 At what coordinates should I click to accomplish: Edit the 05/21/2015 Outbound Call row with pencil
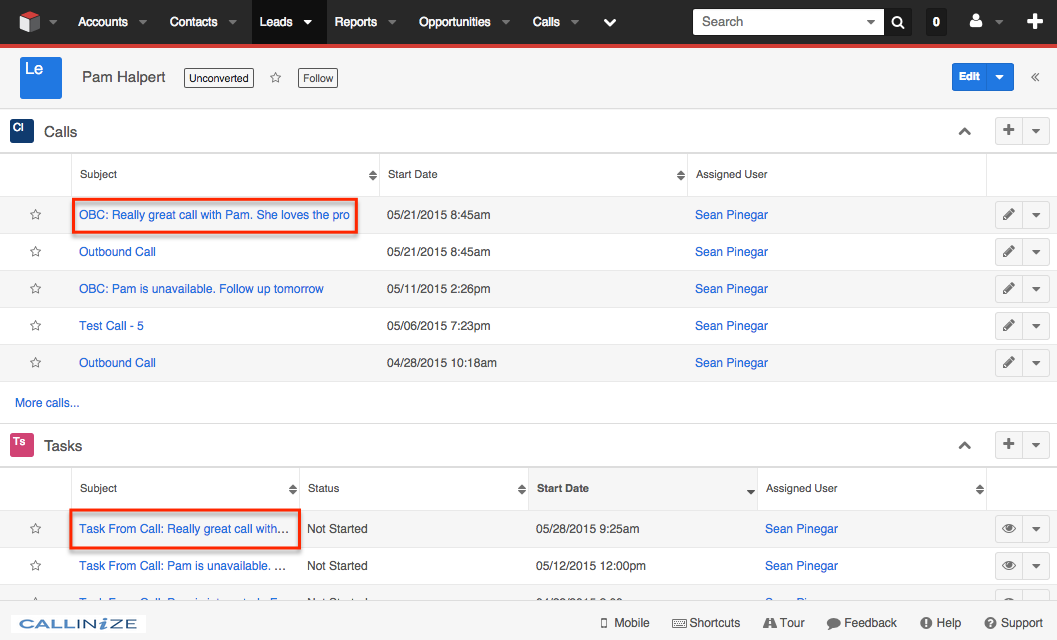(1008, 252)
